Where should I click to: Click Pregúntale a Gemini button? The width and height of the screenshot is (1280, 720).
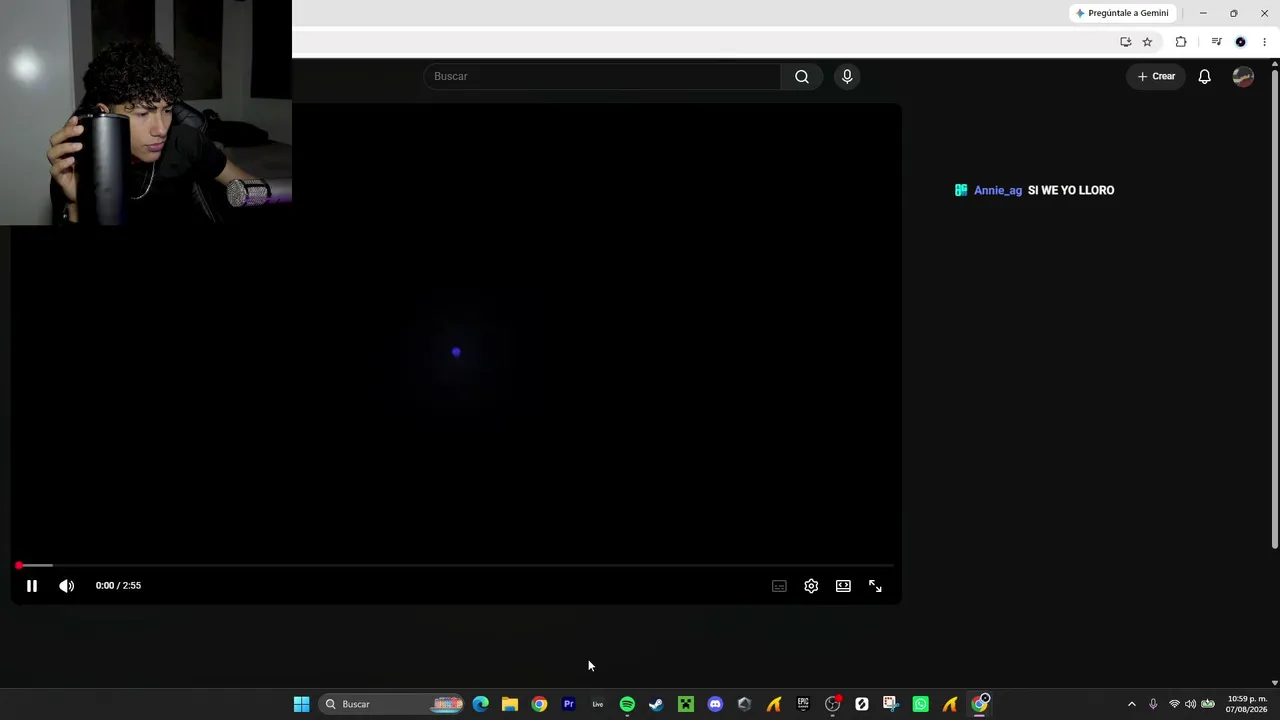coord(1122,13)
